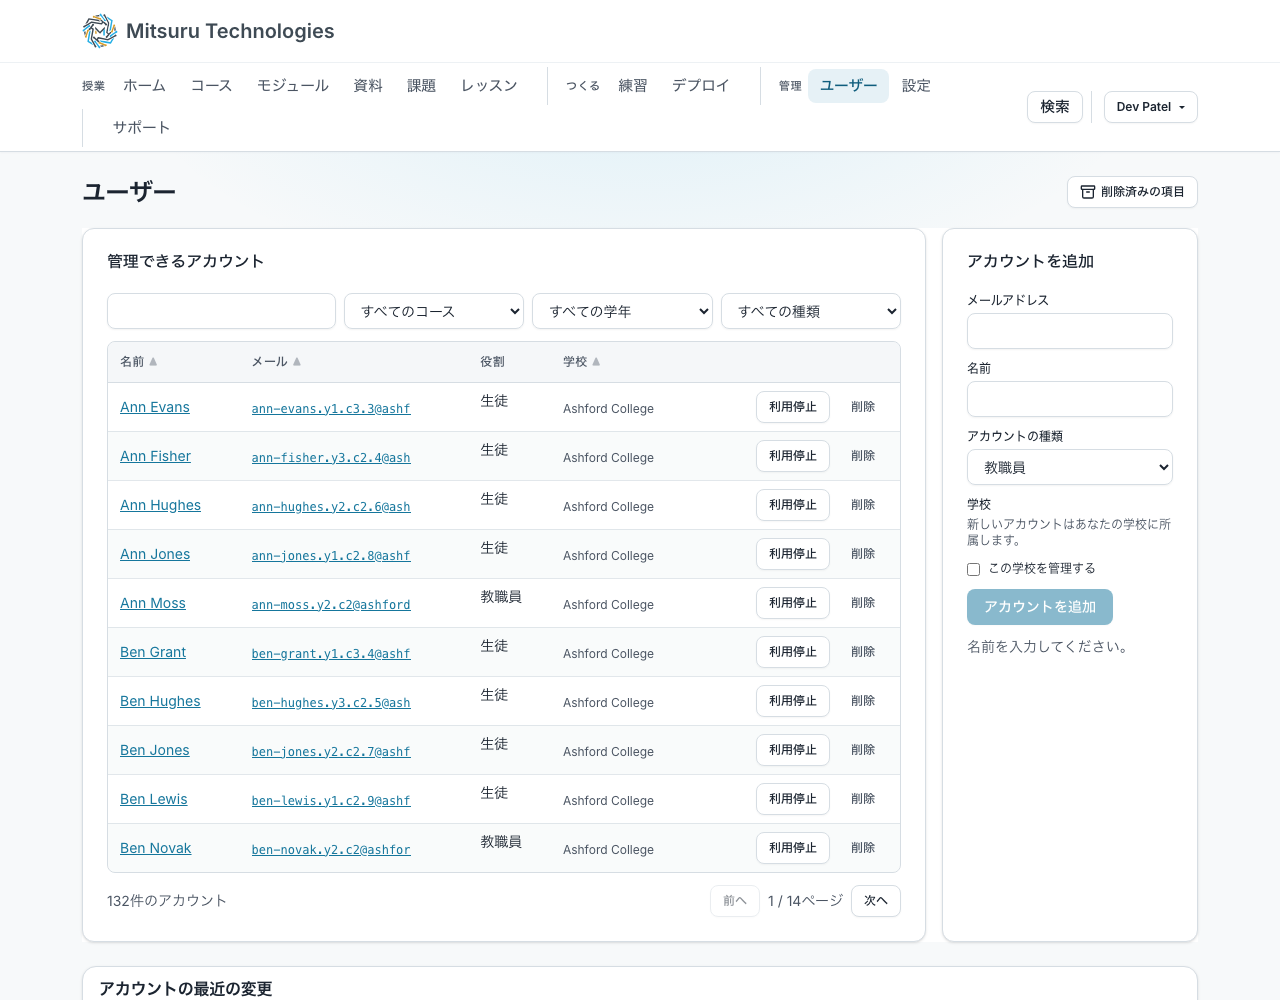Viewport: 1280px width, 1000px height.
Task: Open 設定 nav item
Action: click(x=916, y=86)
